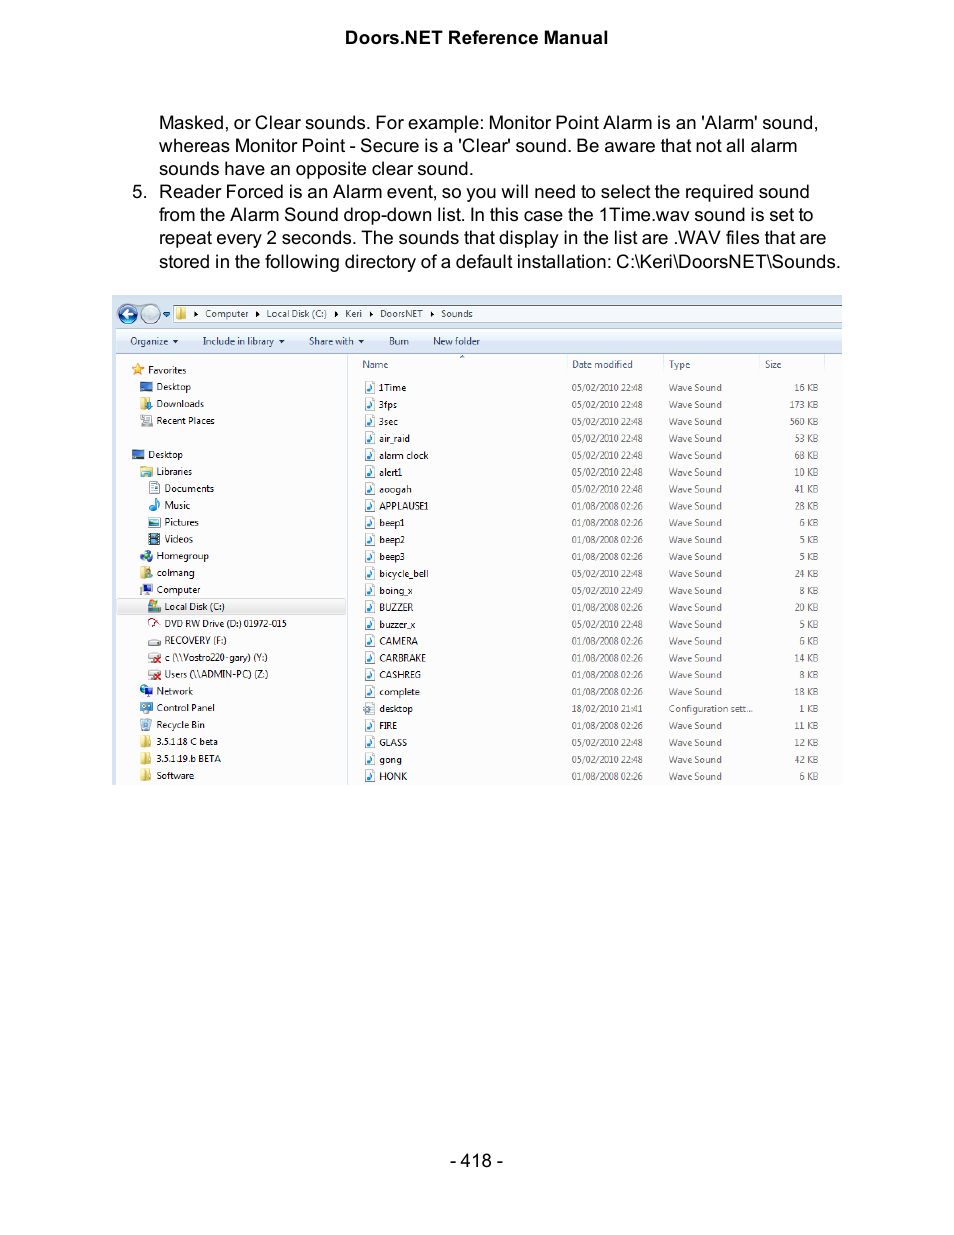954x1235 pixels.
Task: Click the folder icon in address bar
Action: 181,314
